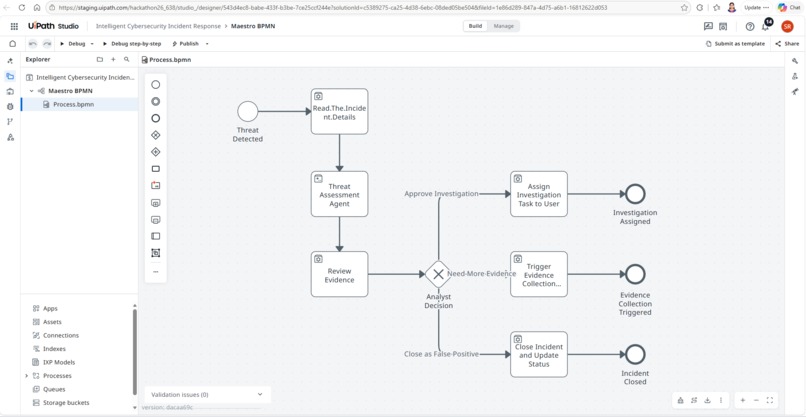Open properties wrench icon in right sidebar
This screenshot has width=806, height=417.
(x=795, y=61)
